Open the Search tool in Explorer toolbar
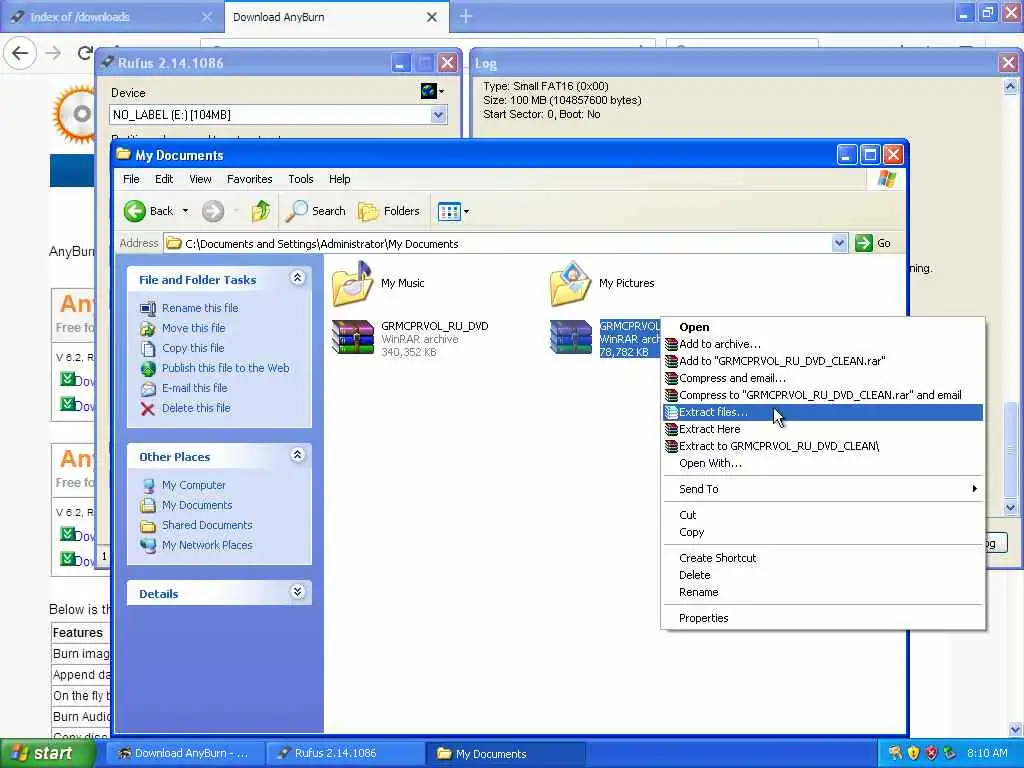 coord(315,211)
